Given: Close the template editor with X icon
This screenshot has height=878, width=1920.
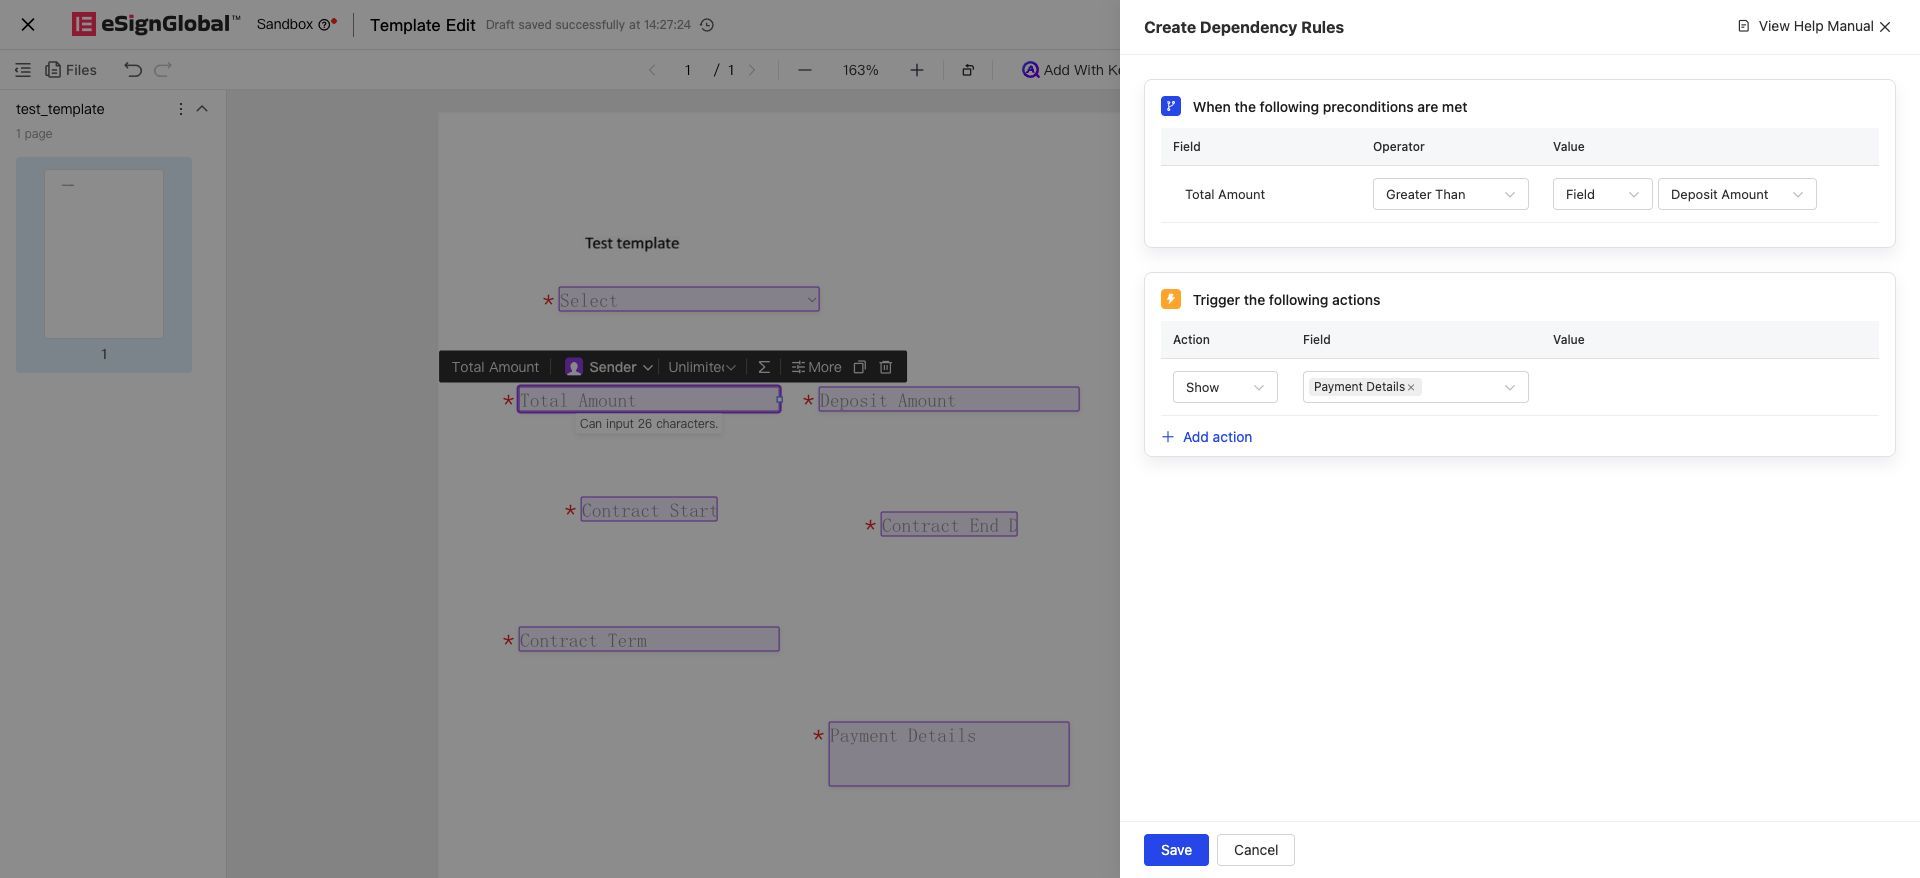Looking at the screenshot, I should click(28, 25).
